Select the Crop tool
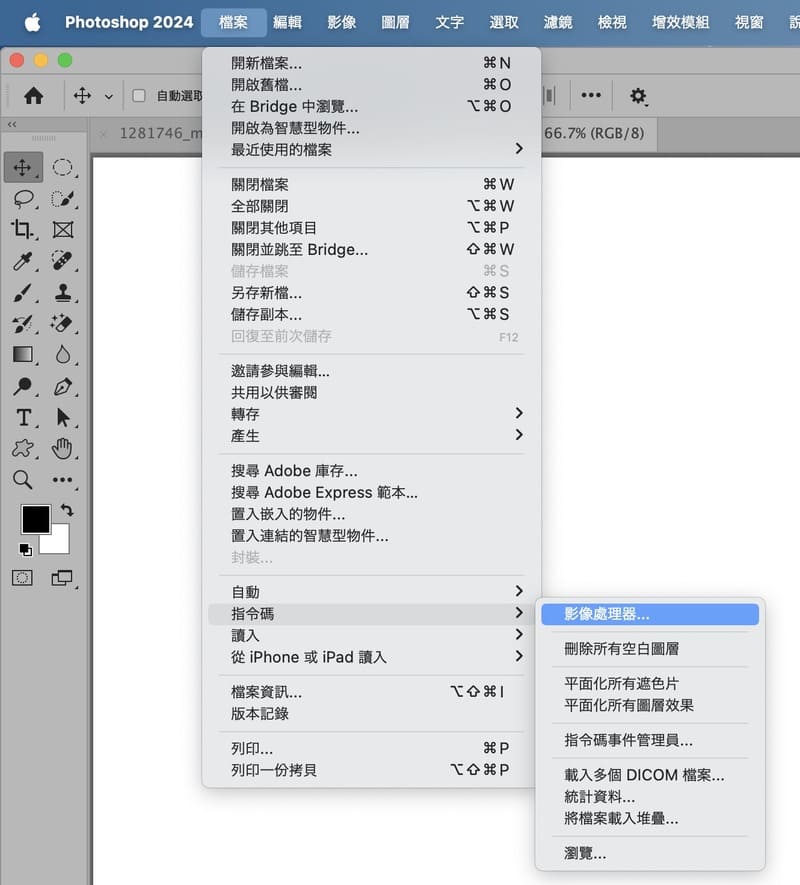This screenshot has width=800, height=885. coord(23,229)
